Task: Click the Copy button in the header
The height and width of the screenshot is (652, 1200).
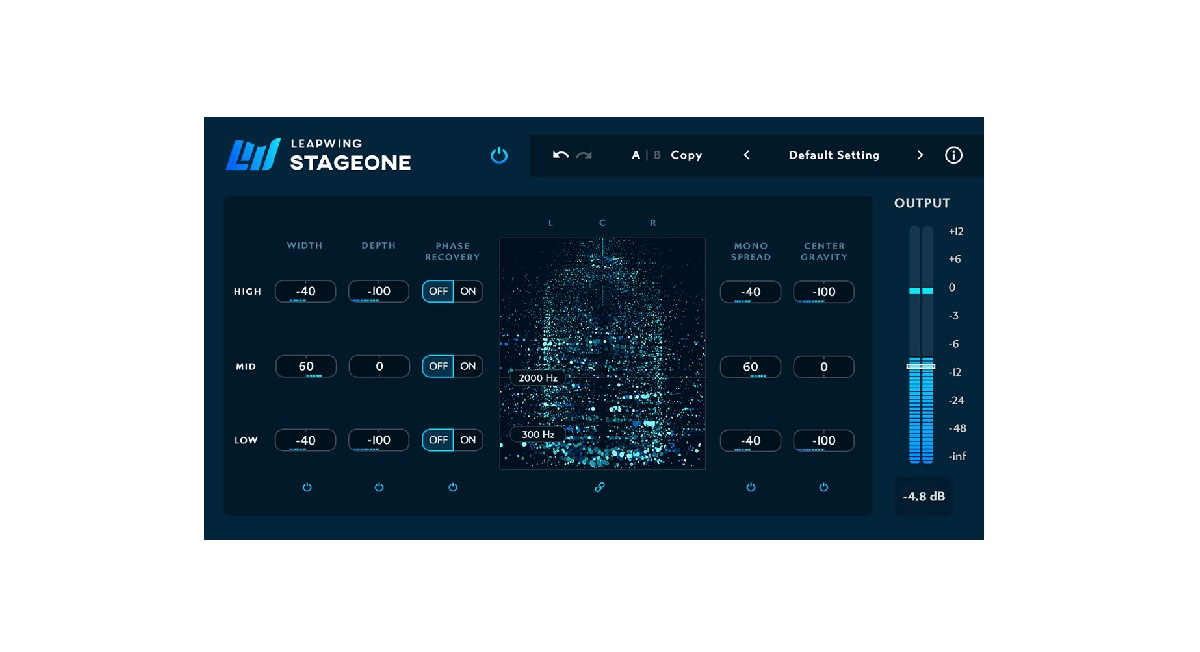Action: tap(686, 155)
